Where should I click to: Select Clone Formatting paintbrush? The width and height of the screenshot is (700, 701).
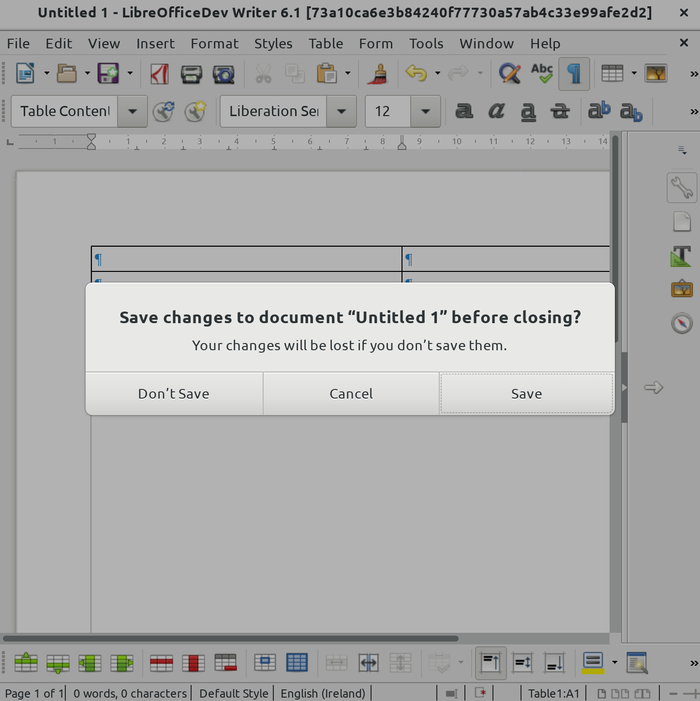378,74
